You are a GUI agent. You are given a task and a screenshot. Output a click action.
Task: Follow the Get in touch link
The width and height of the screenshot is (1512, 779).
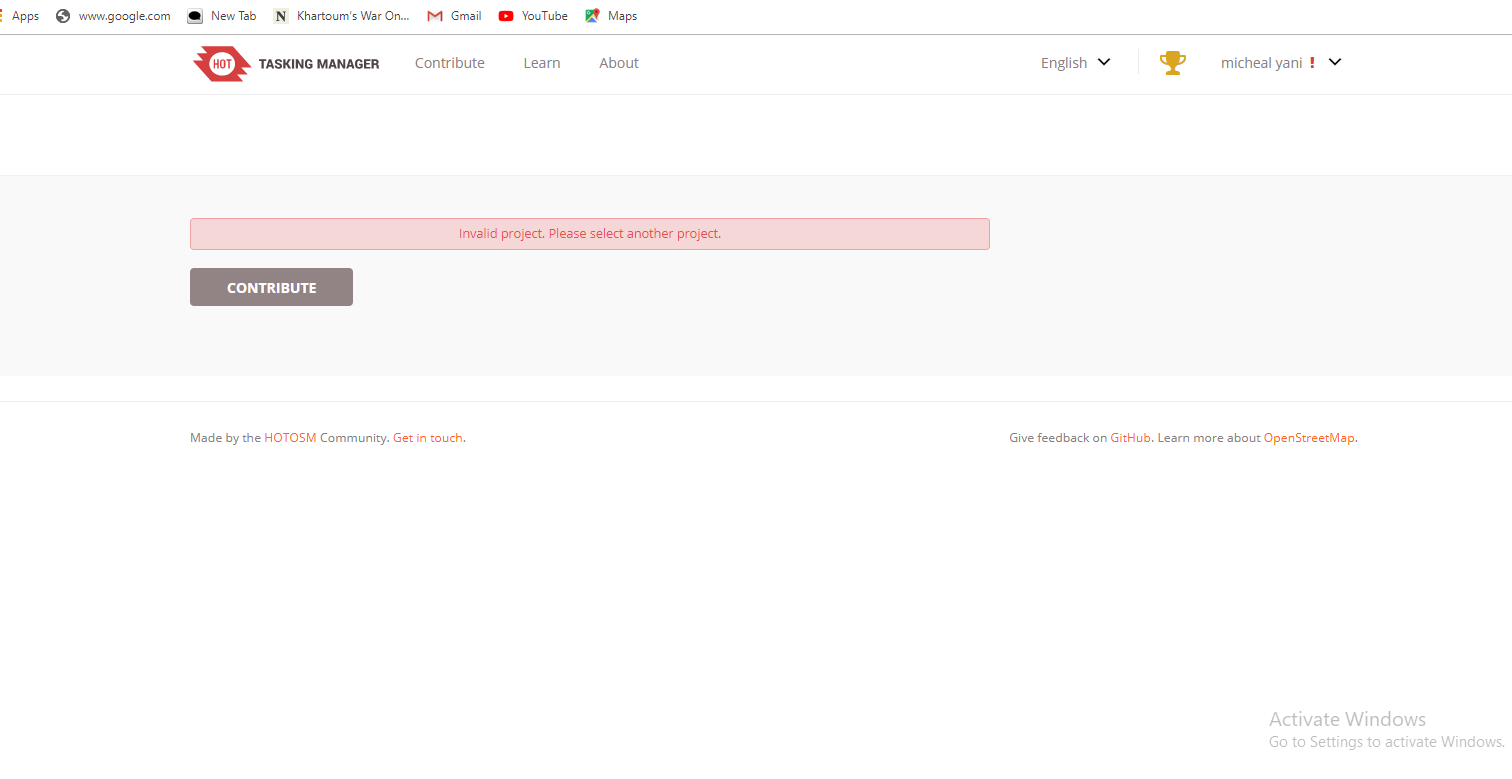(428, 438)
